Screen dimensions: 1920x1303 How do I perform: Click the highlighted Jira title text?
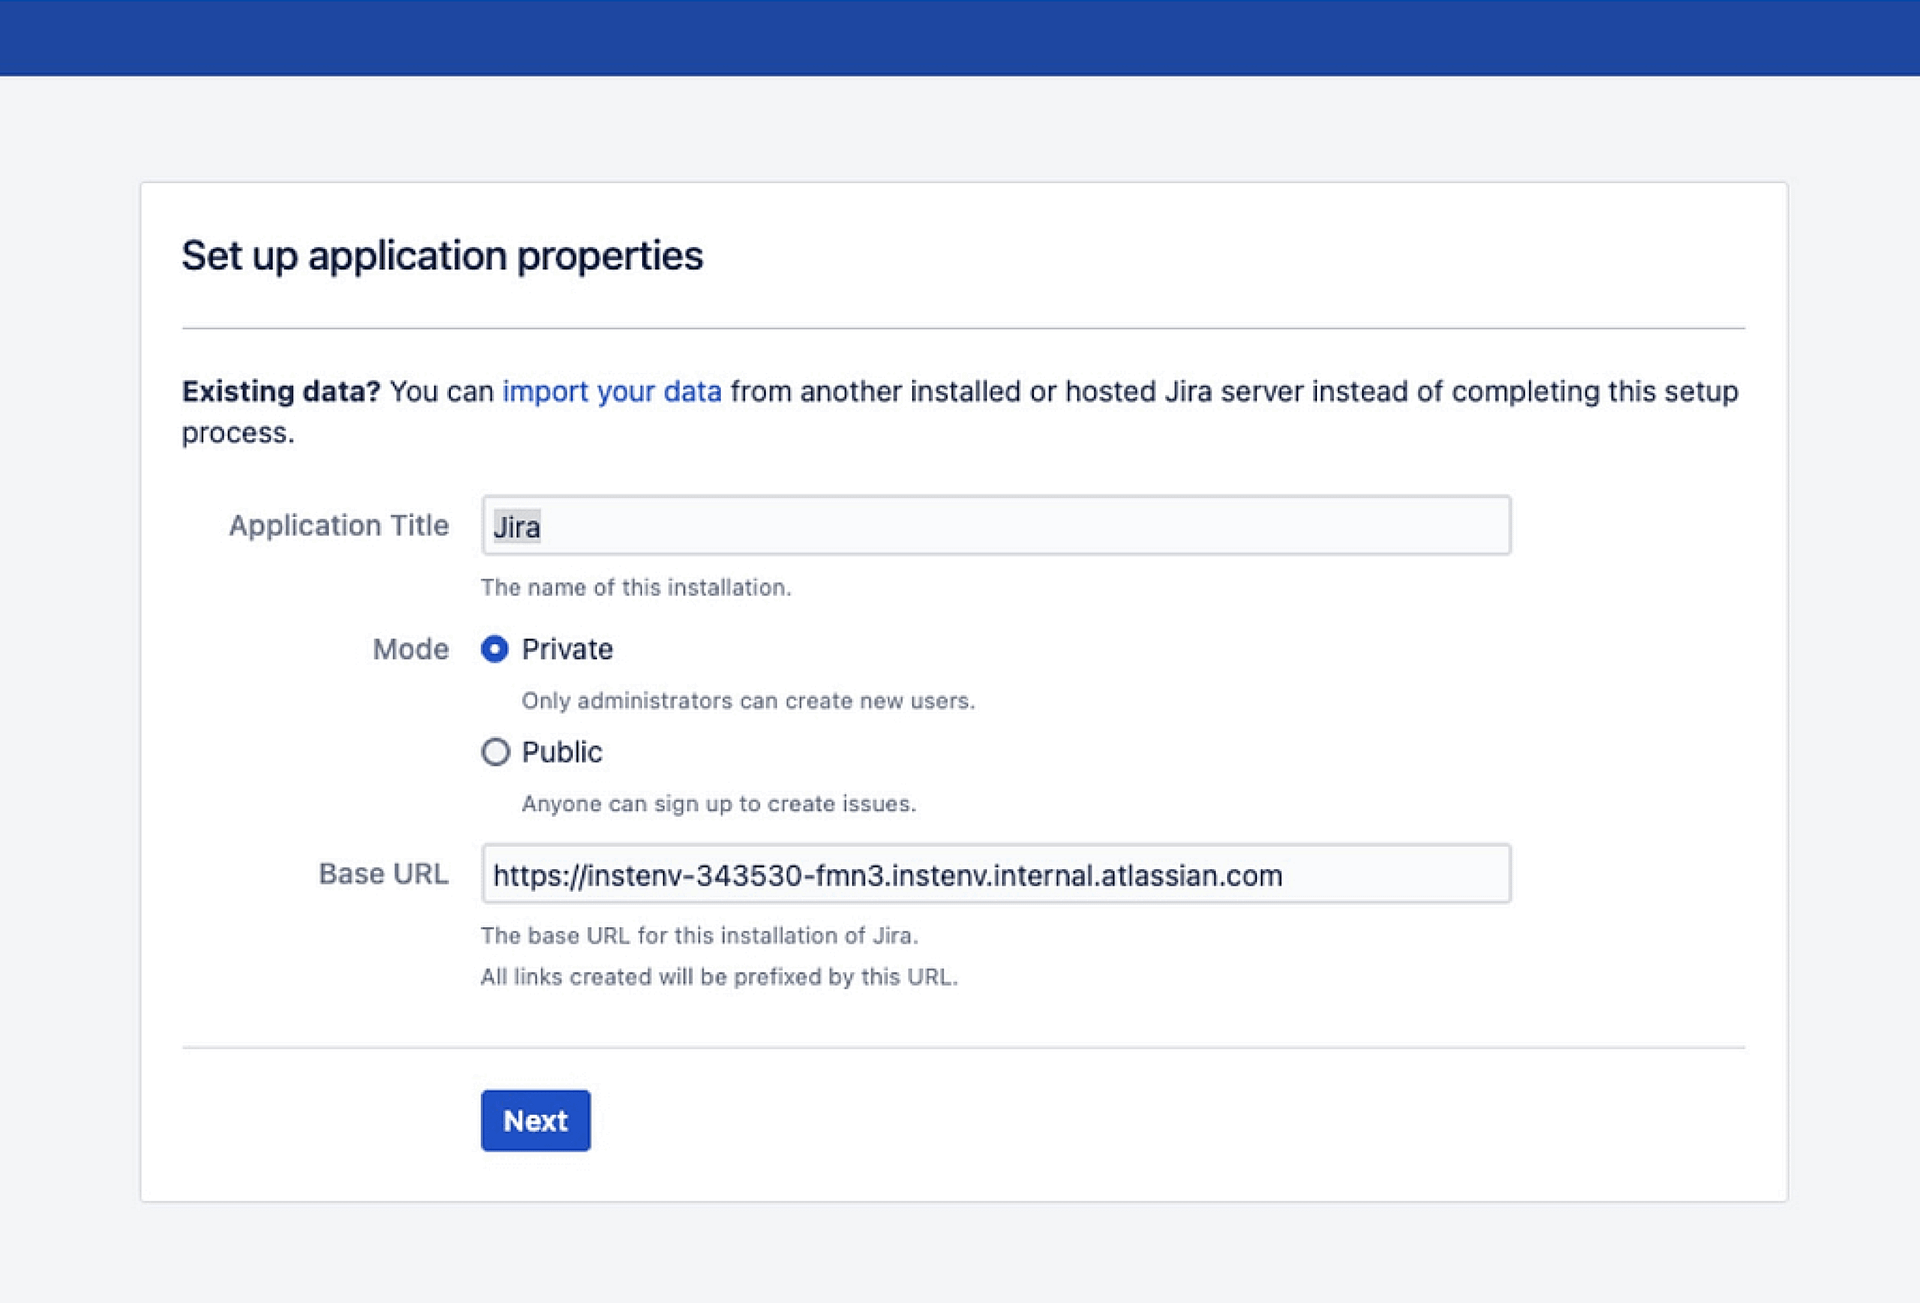click(516, 527)
